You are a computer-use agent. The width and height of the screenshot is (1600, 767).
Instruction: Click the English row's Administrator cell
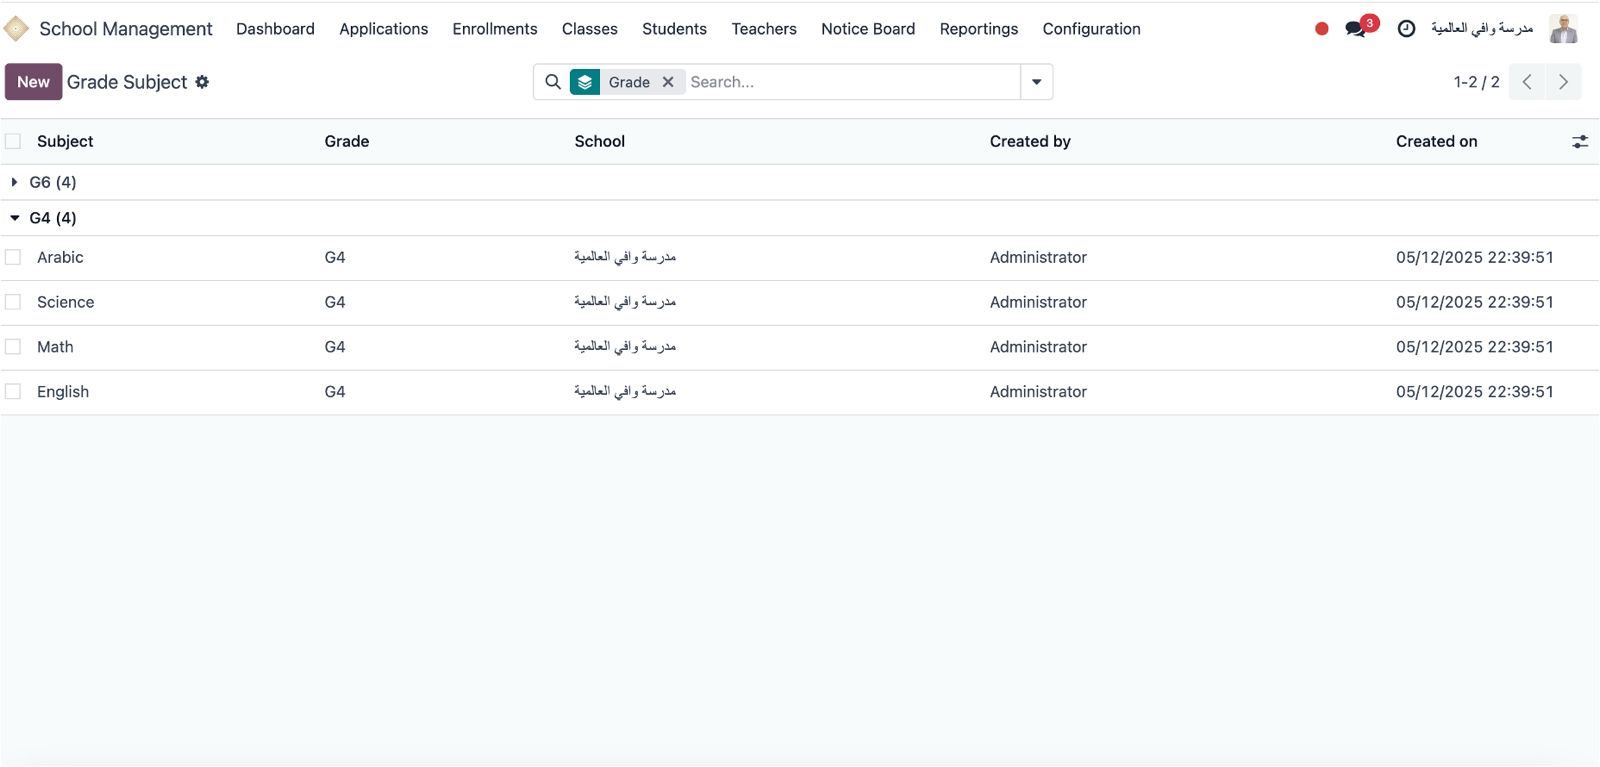point(1038,392)
